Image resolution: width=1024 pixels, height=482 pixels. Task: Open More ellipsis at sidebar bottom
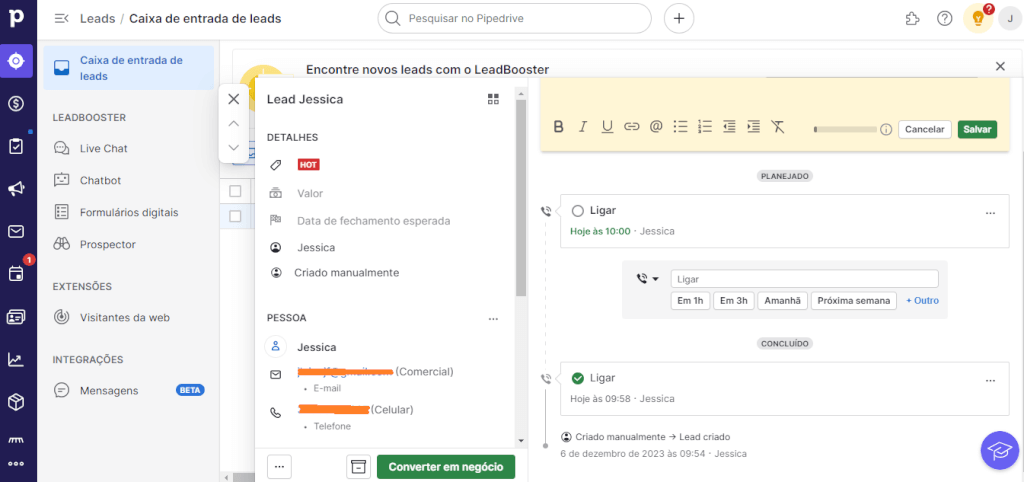(x=16, y=463)
